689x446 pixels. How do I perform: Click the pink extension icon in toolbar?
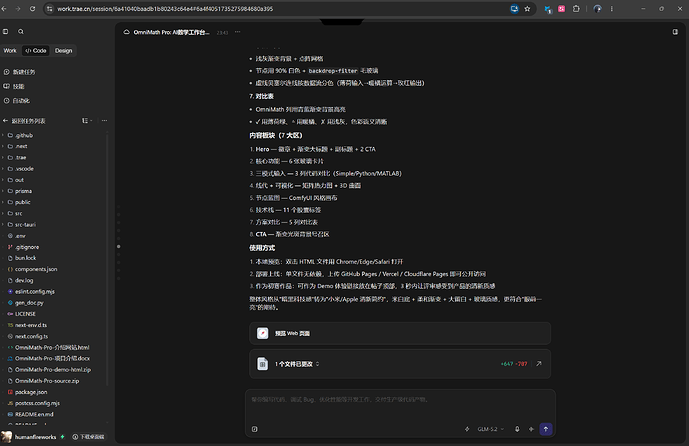click(x=562, y=9)
